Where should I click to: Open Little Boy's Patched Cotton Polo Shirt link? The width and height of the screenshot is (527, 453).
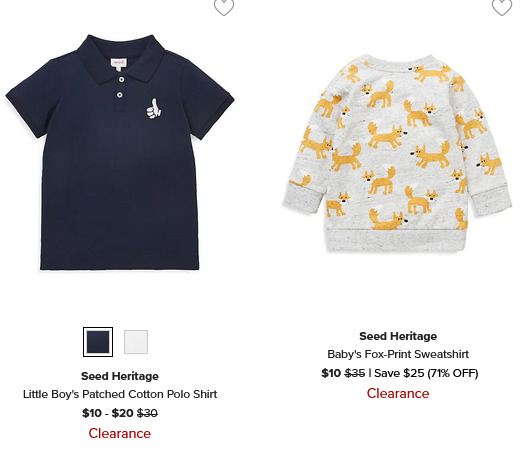120,394
